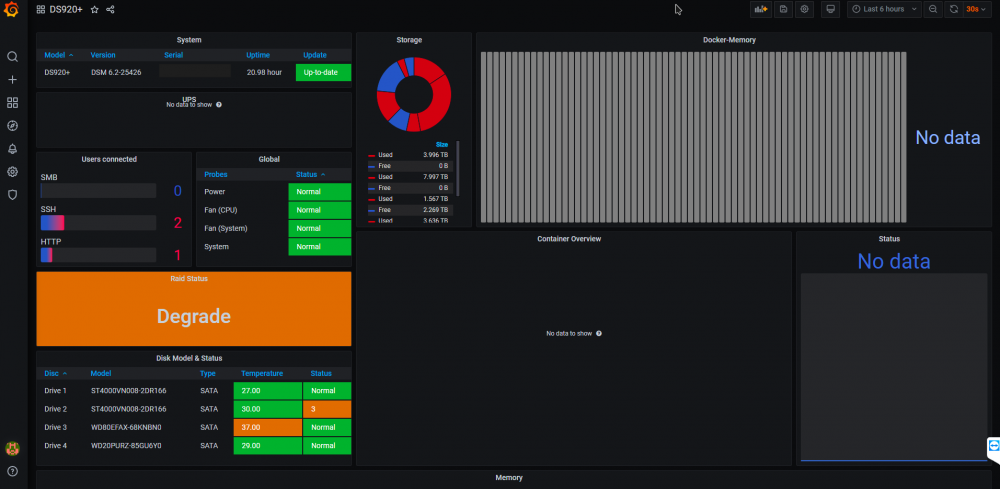Click the orange Degrade Raid Status panel

point(194,315)
